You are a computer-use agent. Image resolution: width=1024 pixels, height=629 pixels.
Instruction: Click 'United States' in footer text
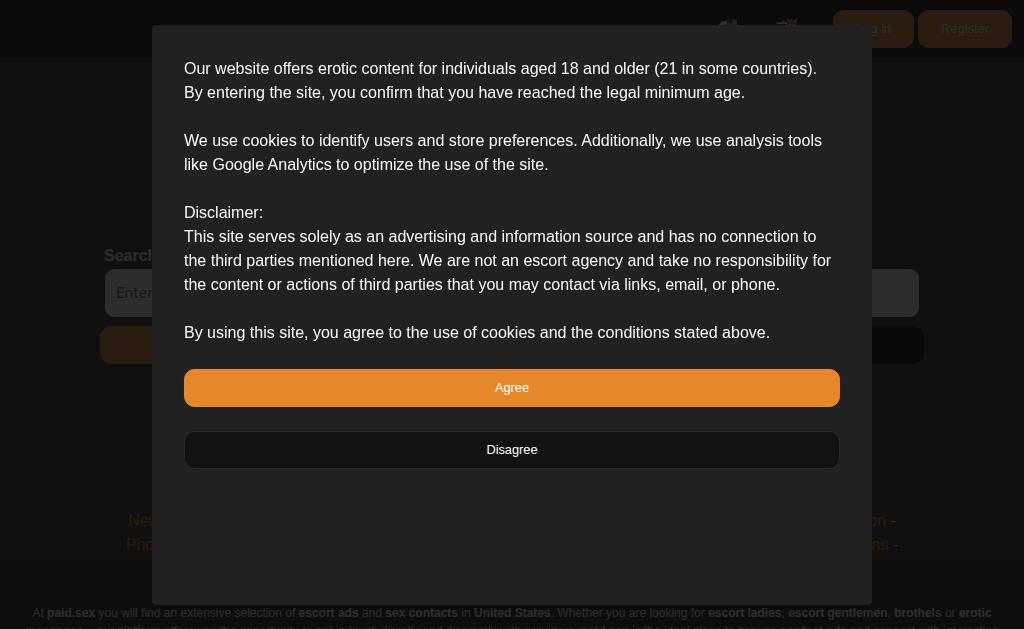[512, 613]
